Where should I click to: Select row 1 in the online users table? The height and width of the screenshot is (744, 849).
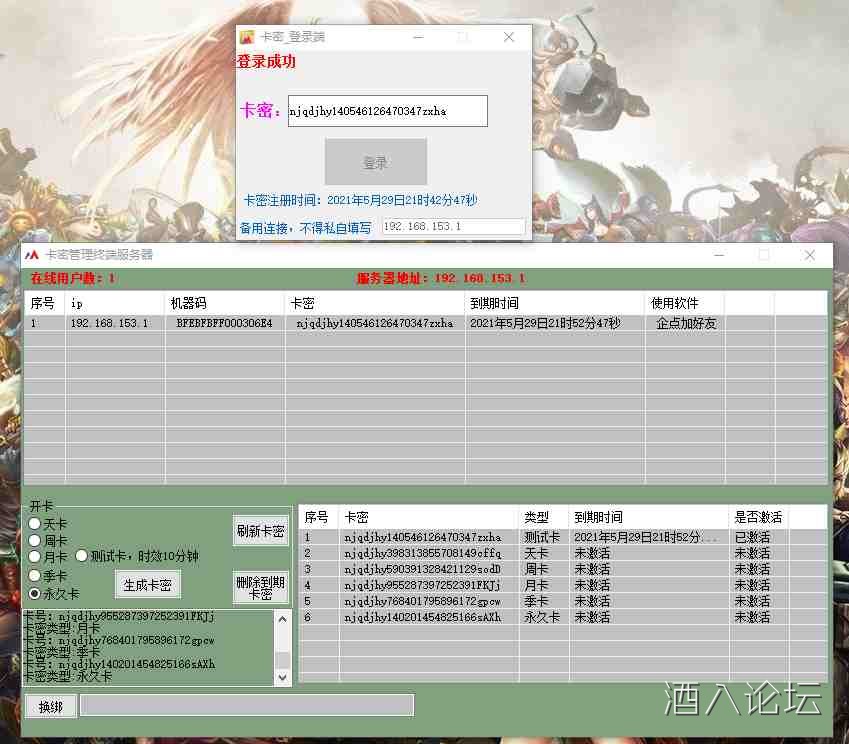200,324
